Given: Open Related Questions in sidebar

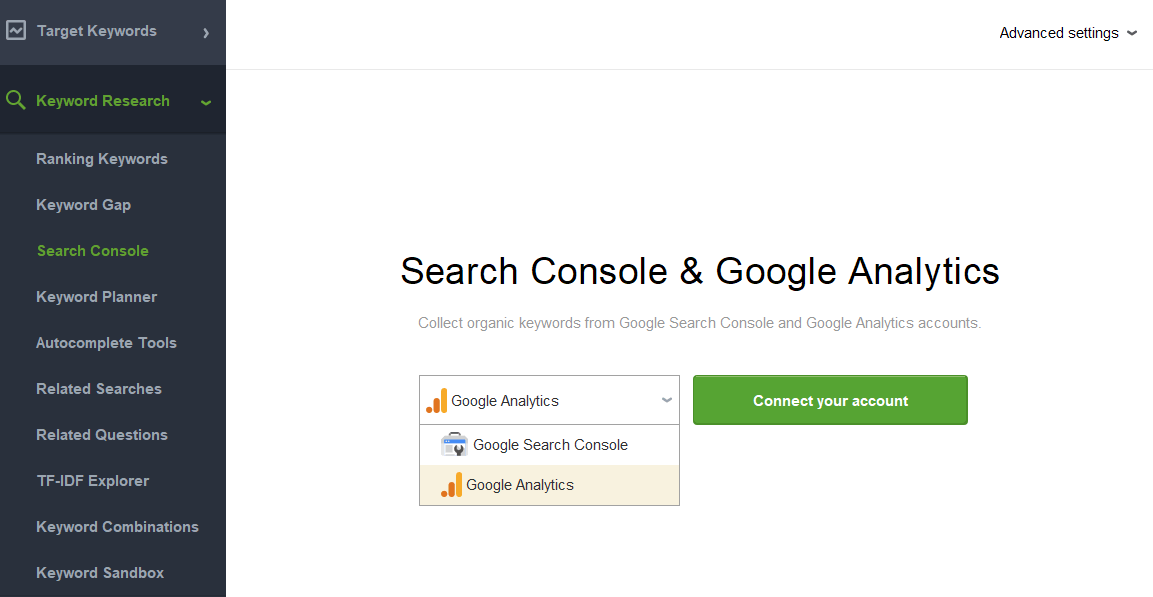Looking at the screenshot, I should pyautogui.click(x=102, y=435).
